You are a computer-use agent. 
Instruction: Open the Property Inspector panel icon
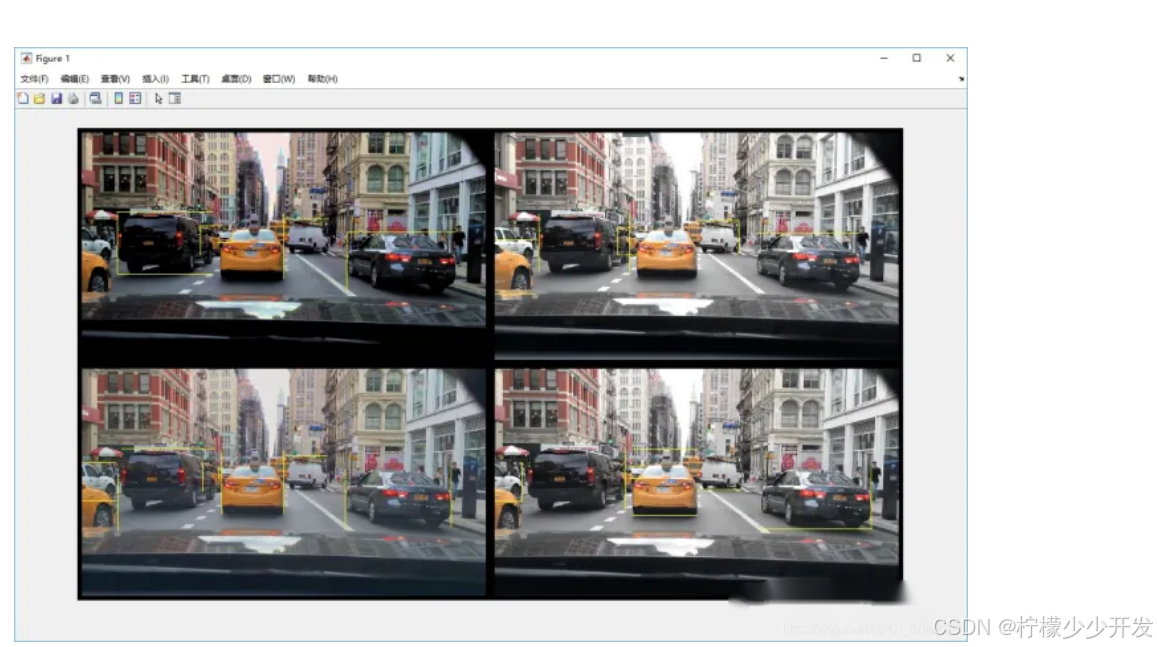tap(175, 98)
